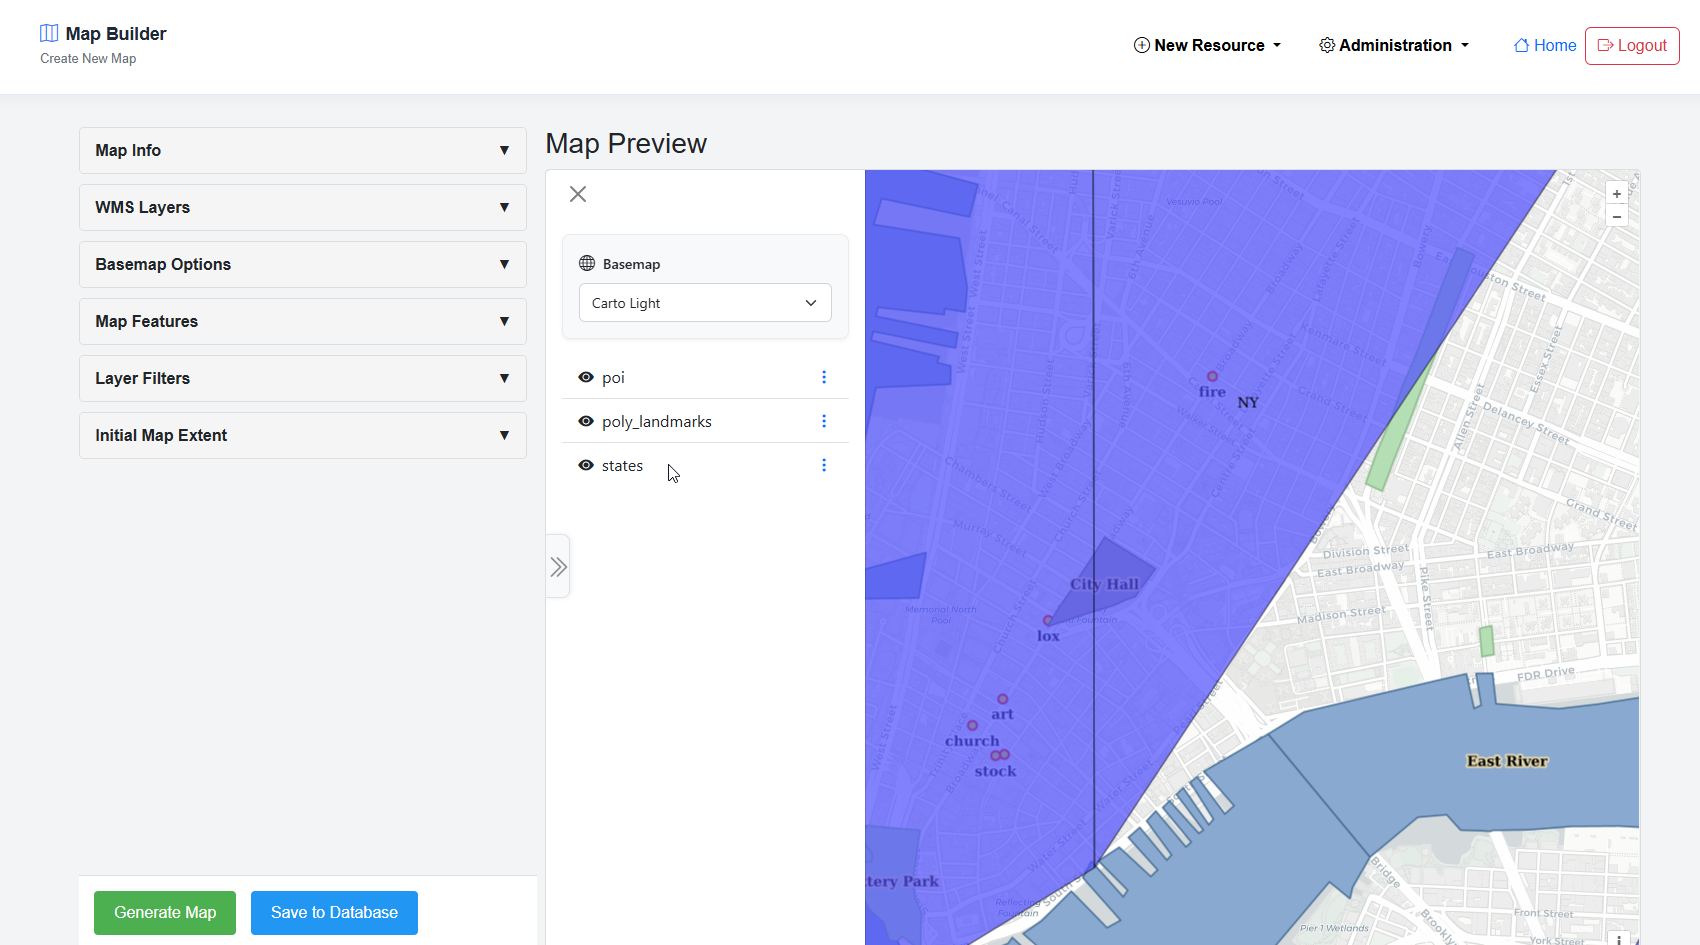Open the Carto Light basemap dropdown
The width and height of the screenshot is (1700, 945).
705,303
